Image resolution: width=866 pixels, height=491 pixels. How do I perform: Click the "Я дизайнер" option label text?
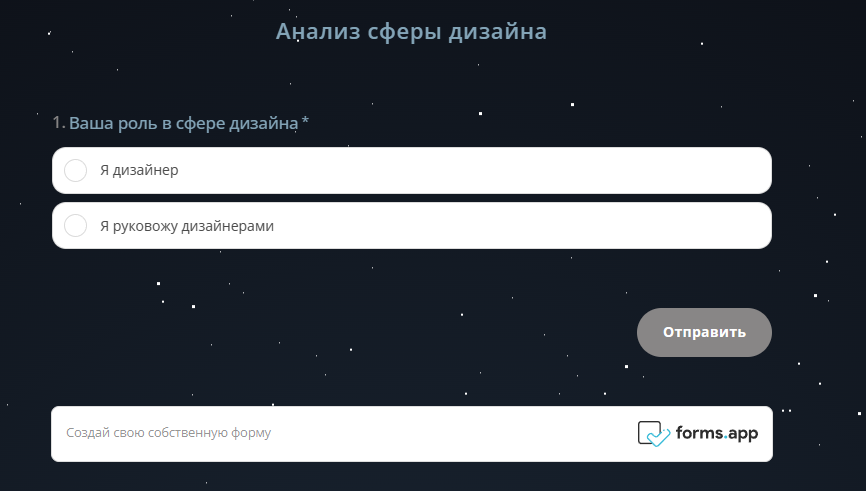pyautogui.click(x=139, y=171)
